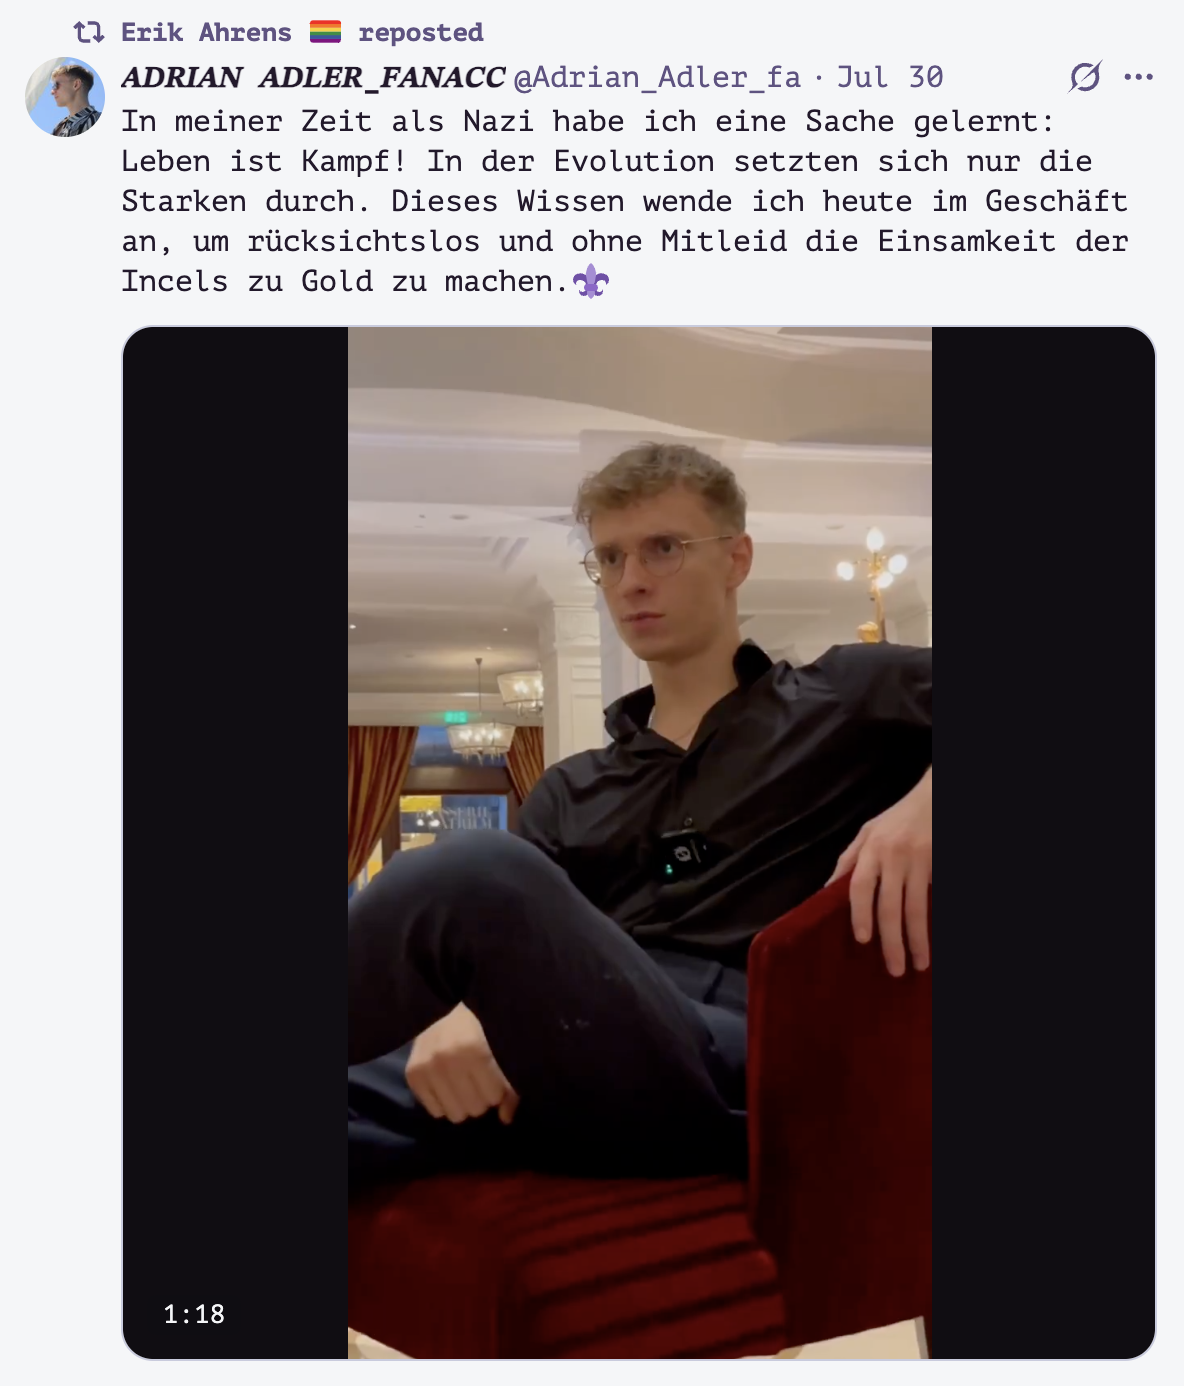Click the 'reposted' label text
Screen dimensions: 1184x1386
[x=421, y=33]
